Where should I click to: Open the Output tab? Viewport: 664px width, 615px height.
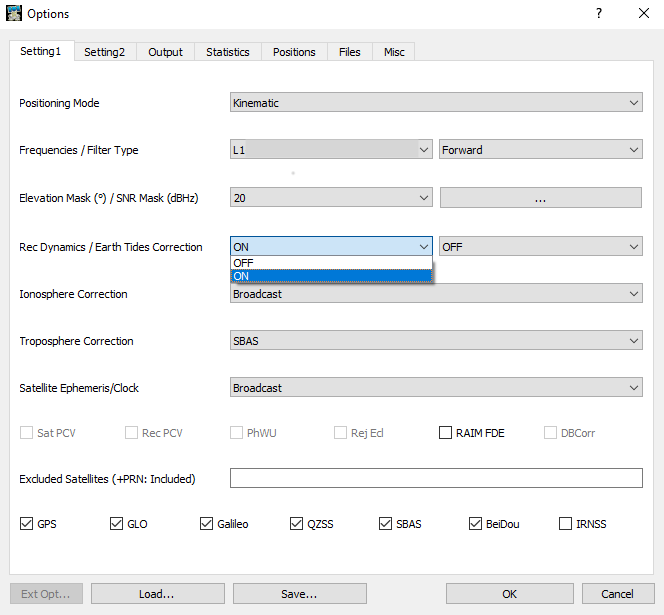point(165,52)
